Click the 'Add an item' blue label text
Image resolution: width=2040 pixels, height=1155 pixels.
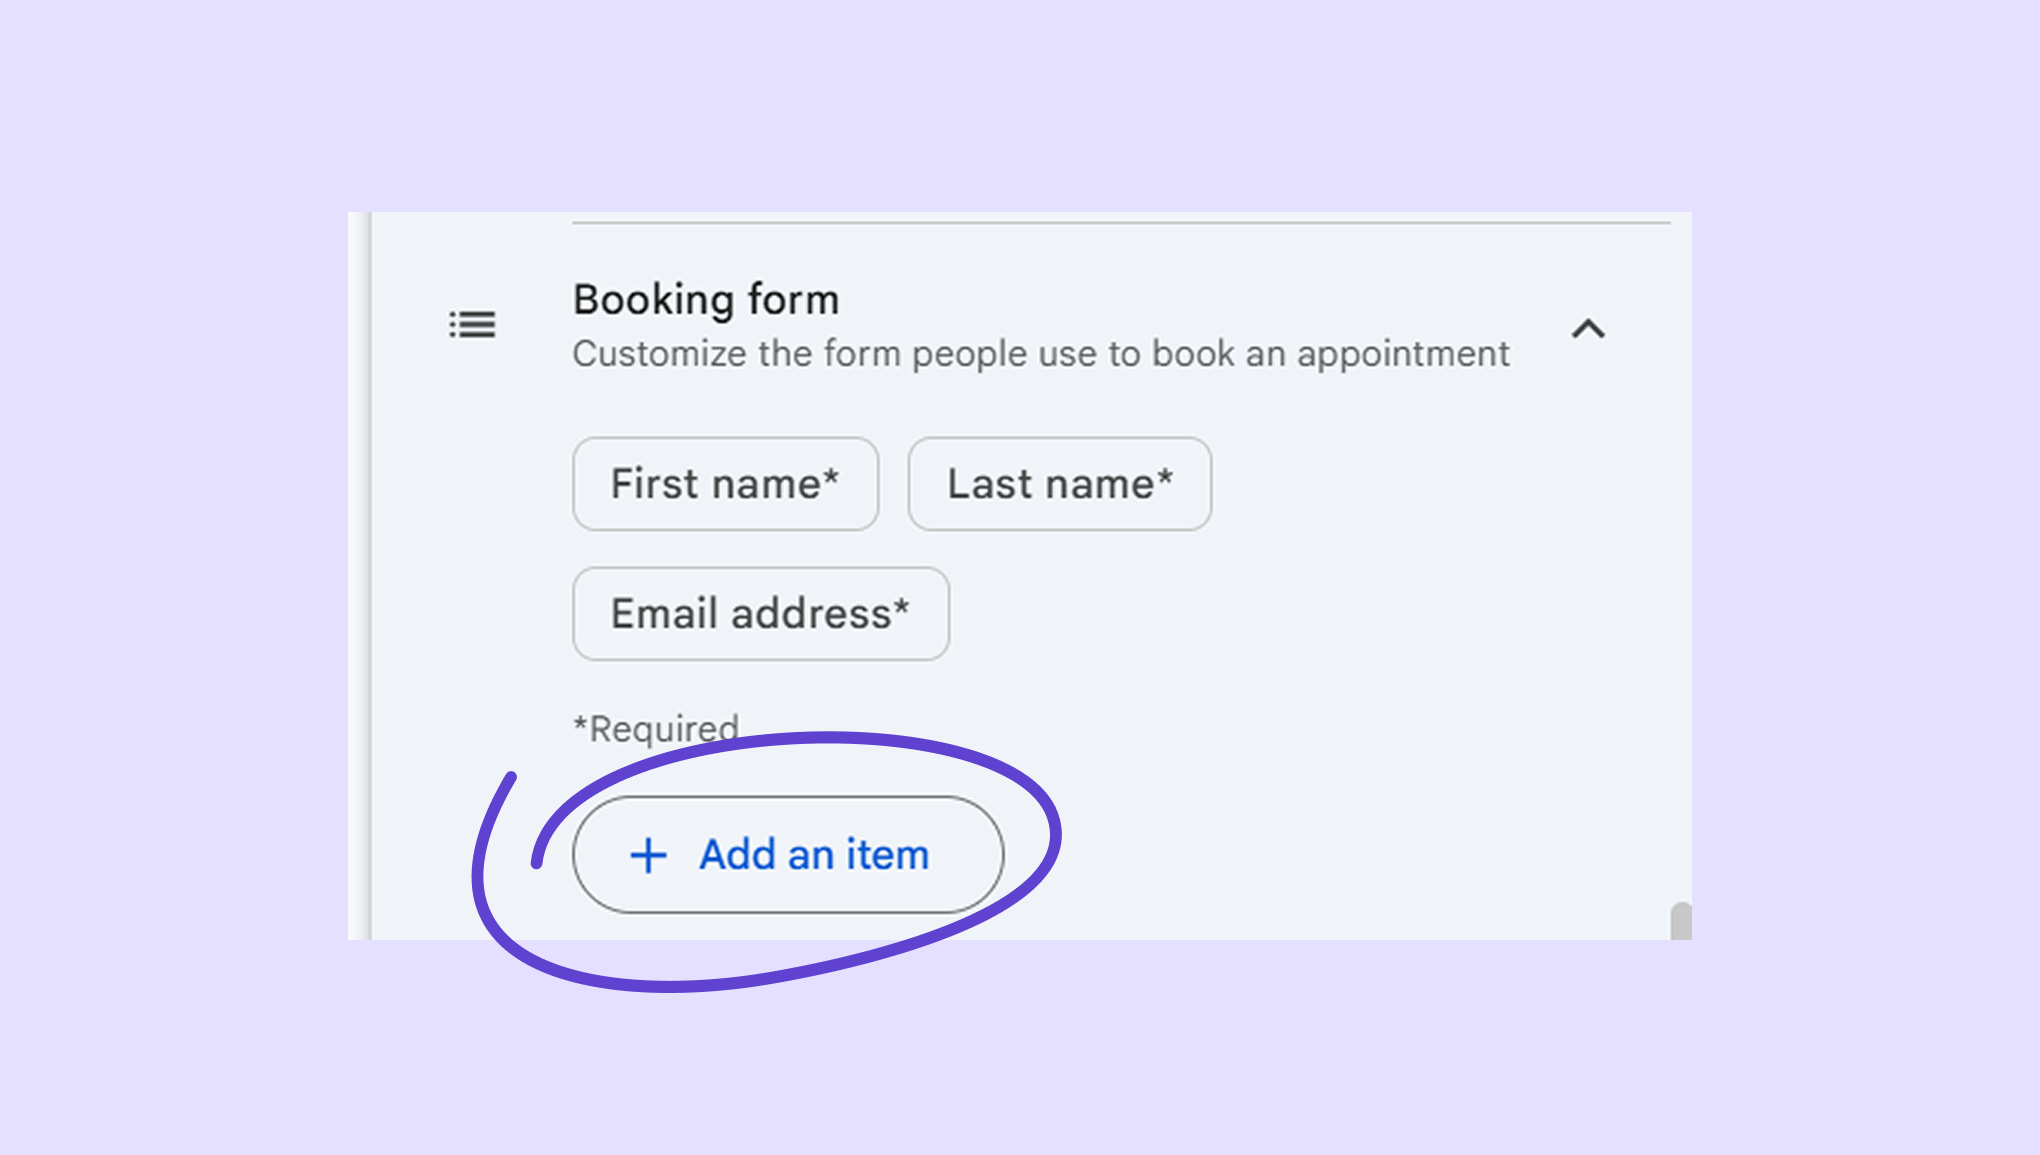[x=814, y=855]
